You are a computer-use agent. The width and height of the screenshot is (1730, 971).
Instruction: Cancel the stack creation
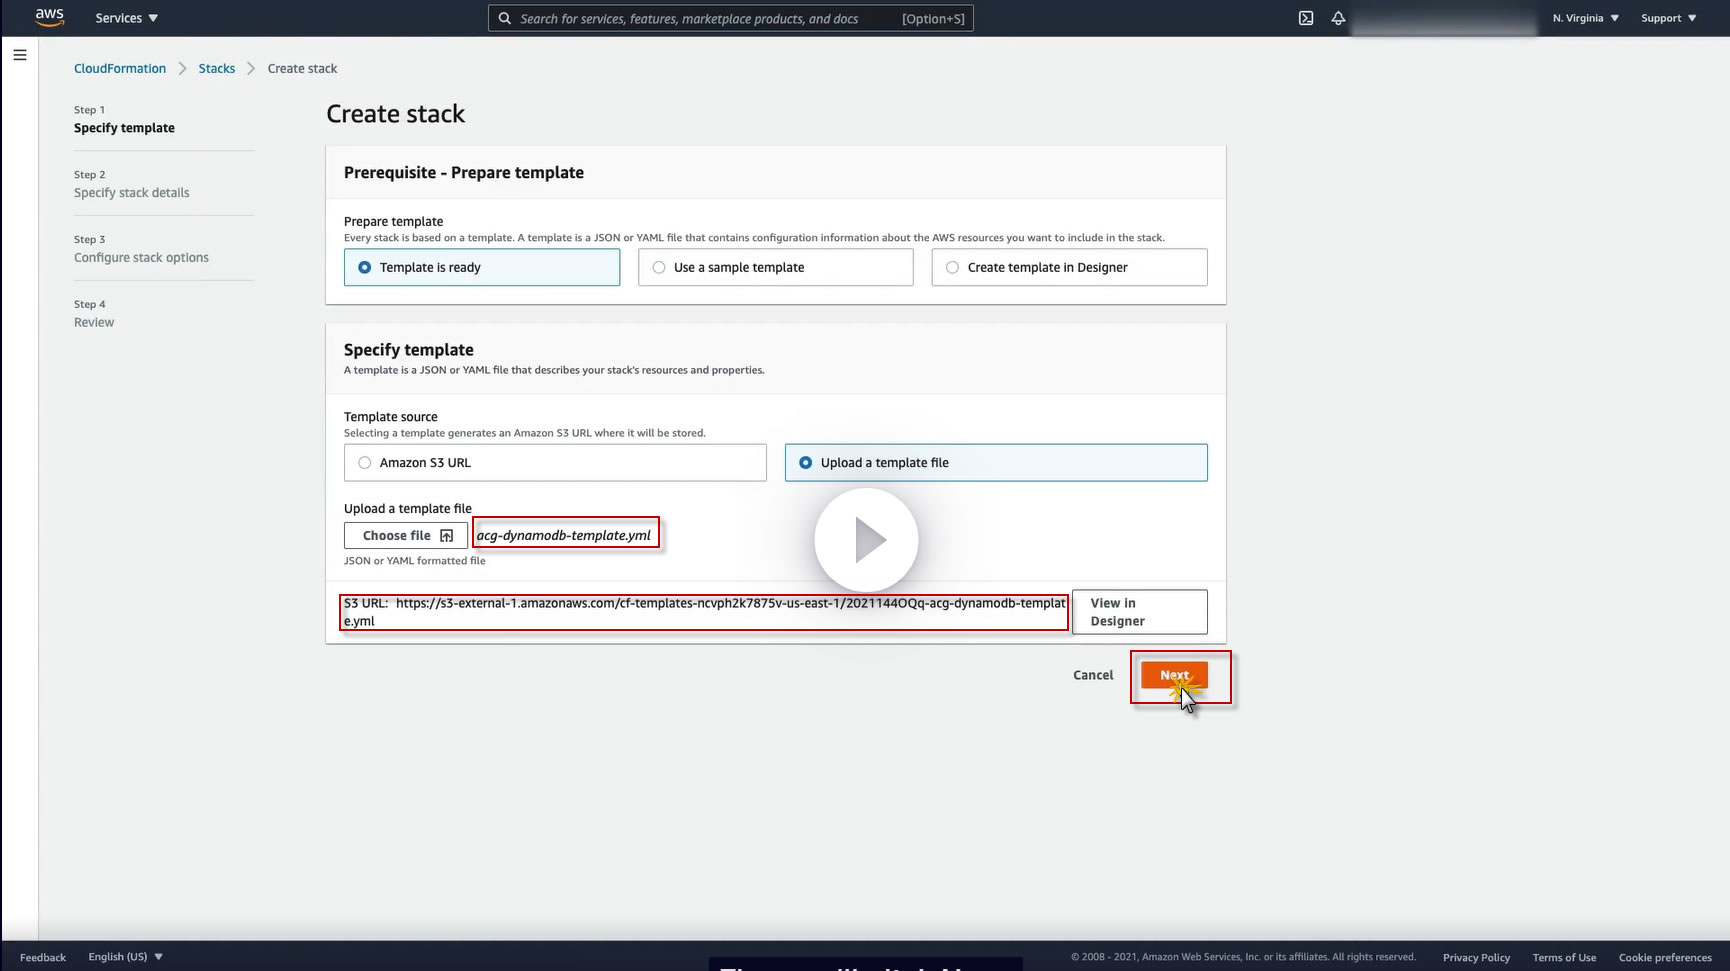(x=1093, y=675)
